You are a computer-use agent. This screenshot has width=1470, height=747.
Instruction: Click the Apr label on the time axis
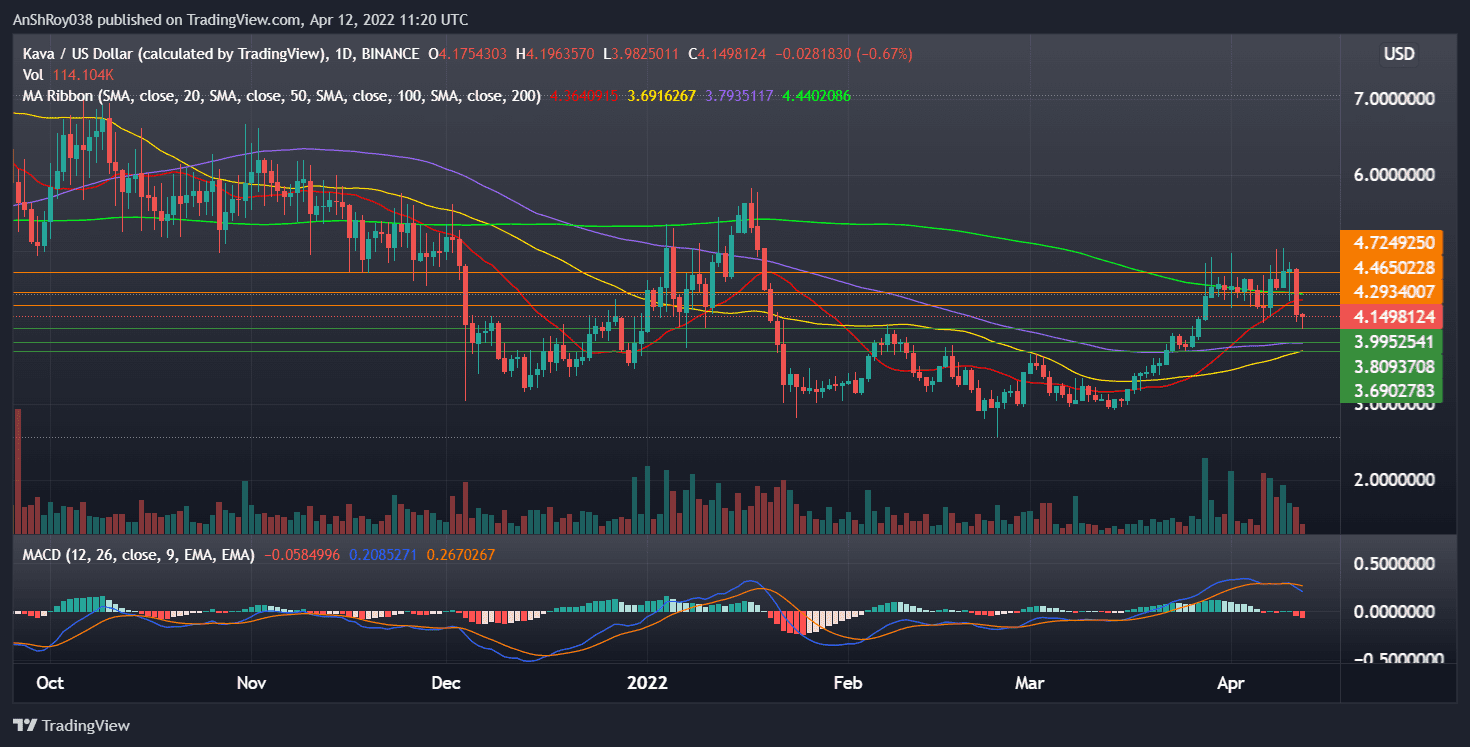[x=1231, y=683]
